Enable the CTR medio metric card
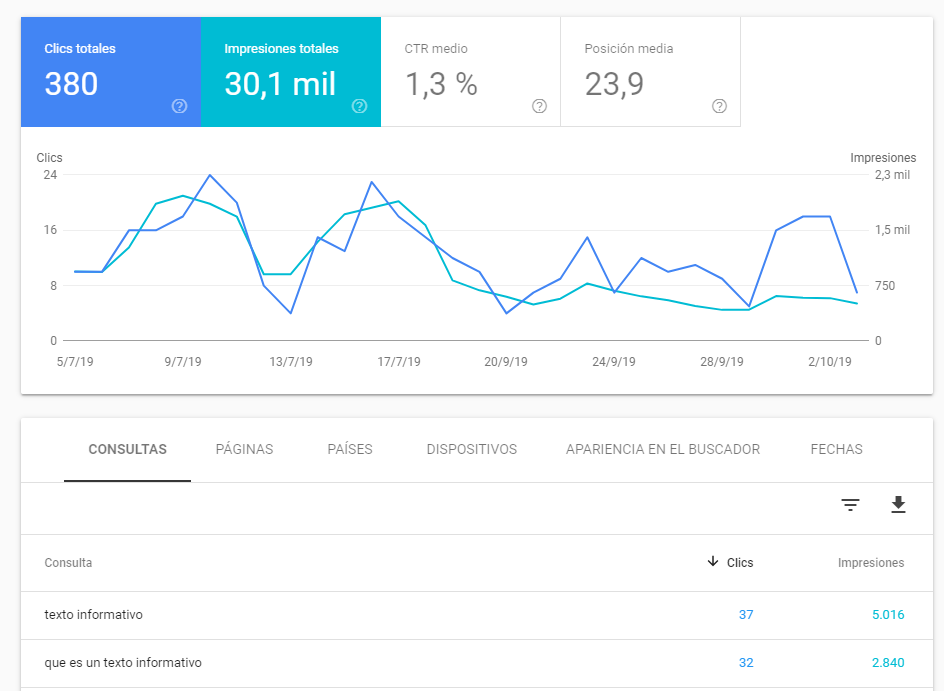 470,72
